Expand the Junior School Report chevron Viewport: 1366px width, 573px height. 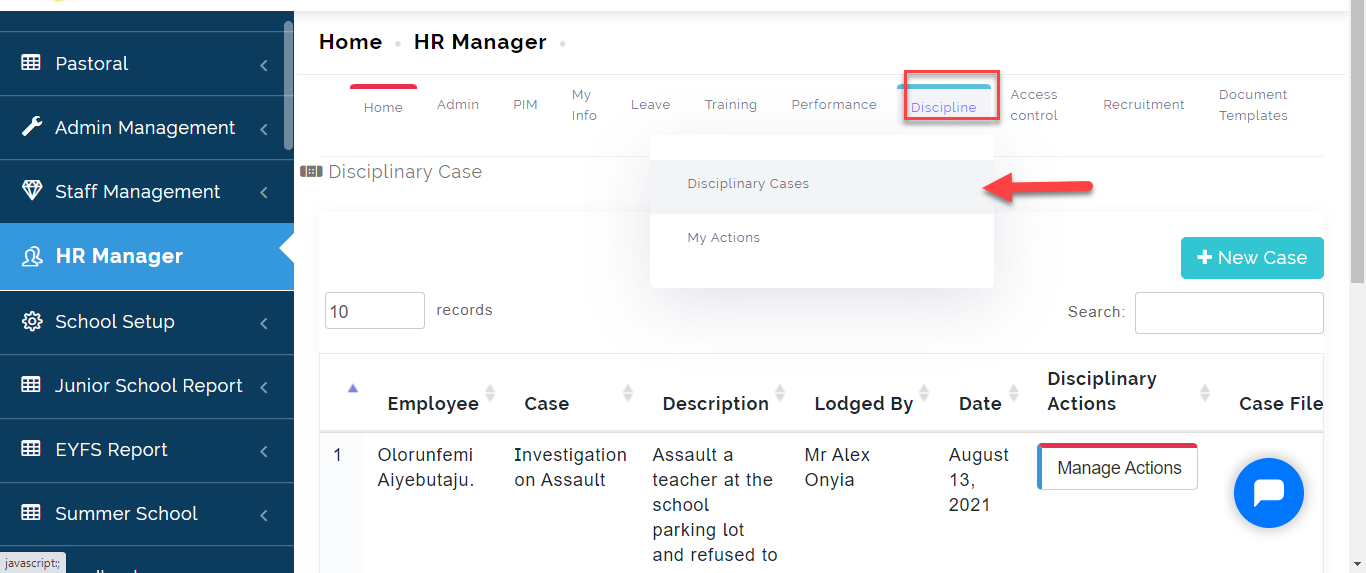coord(264,387)
